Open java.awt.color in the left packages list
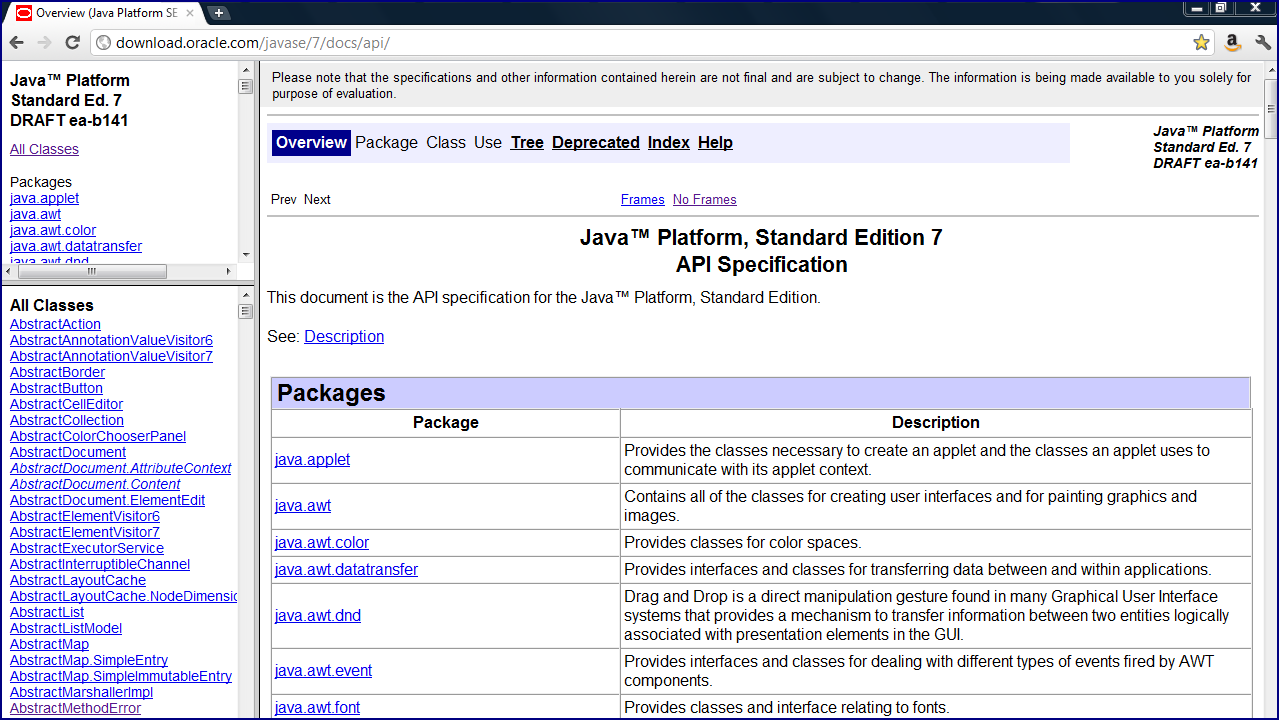 coord(53,230)
